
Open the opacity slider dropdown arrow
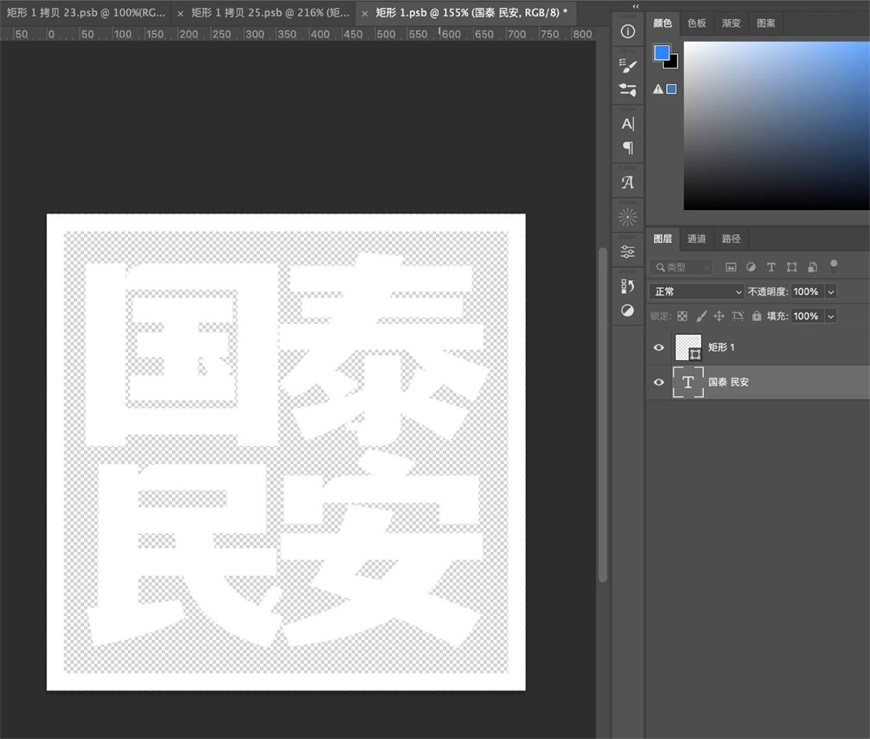pos(831,292)
